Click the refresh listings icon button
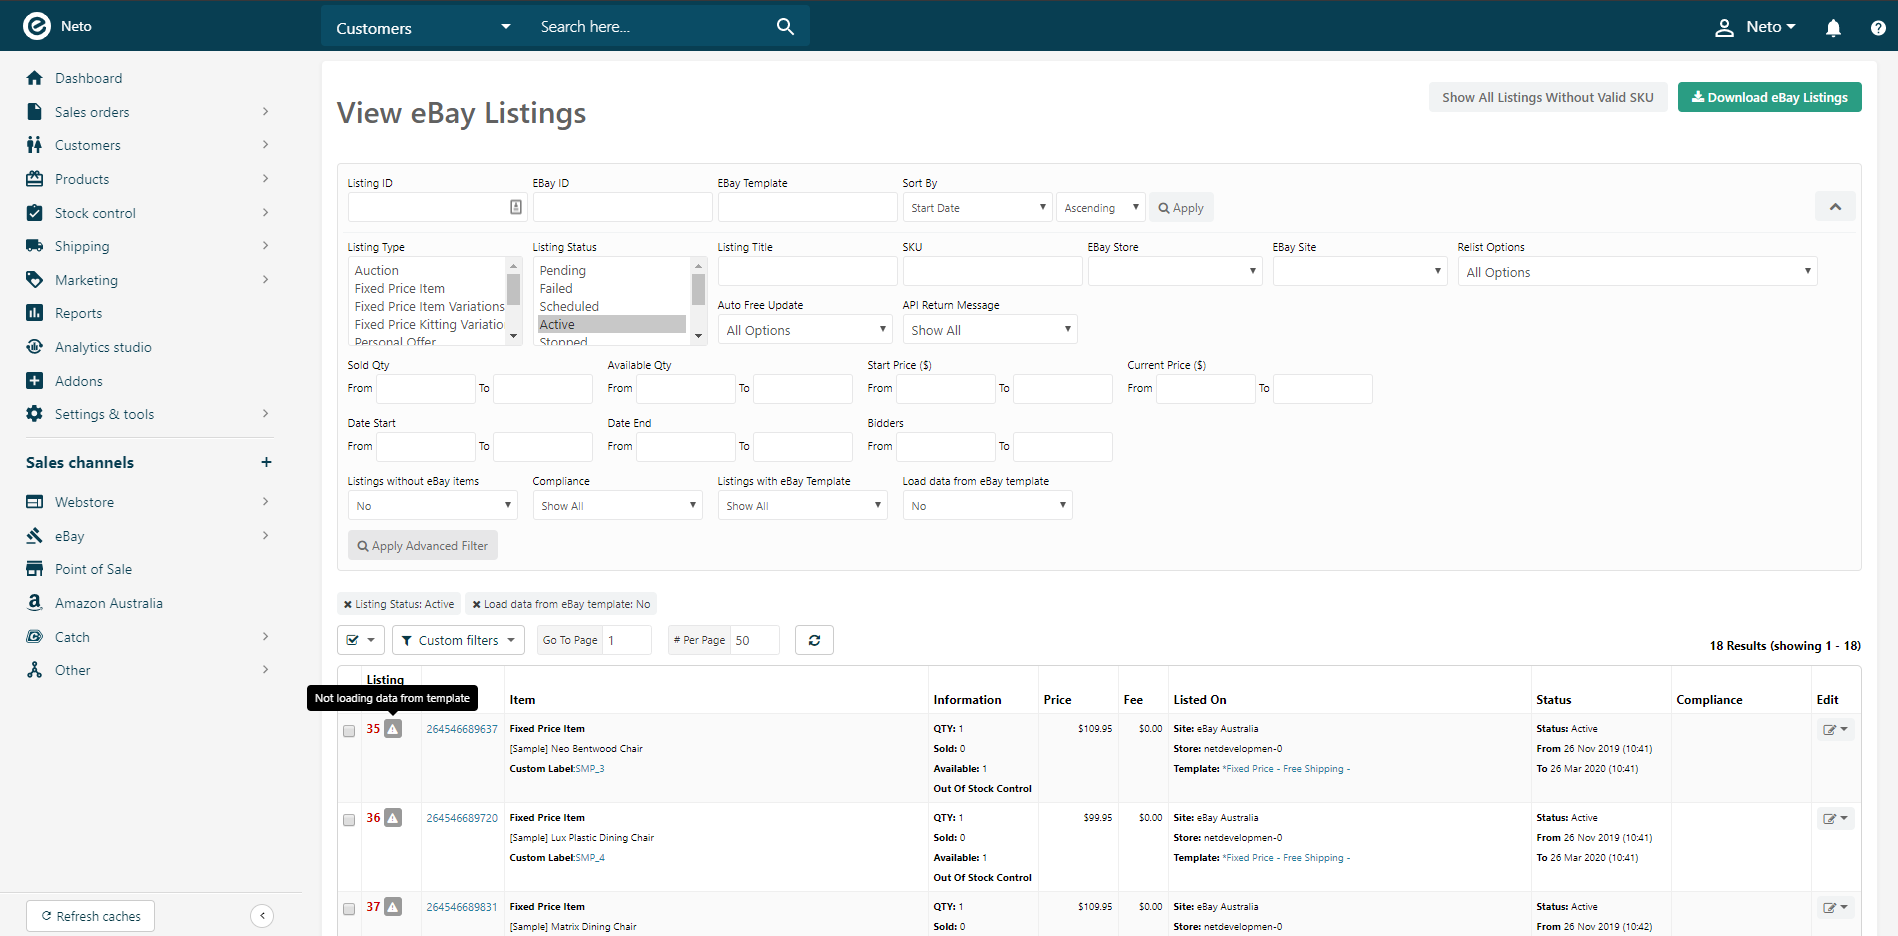 tap(814, 640)
